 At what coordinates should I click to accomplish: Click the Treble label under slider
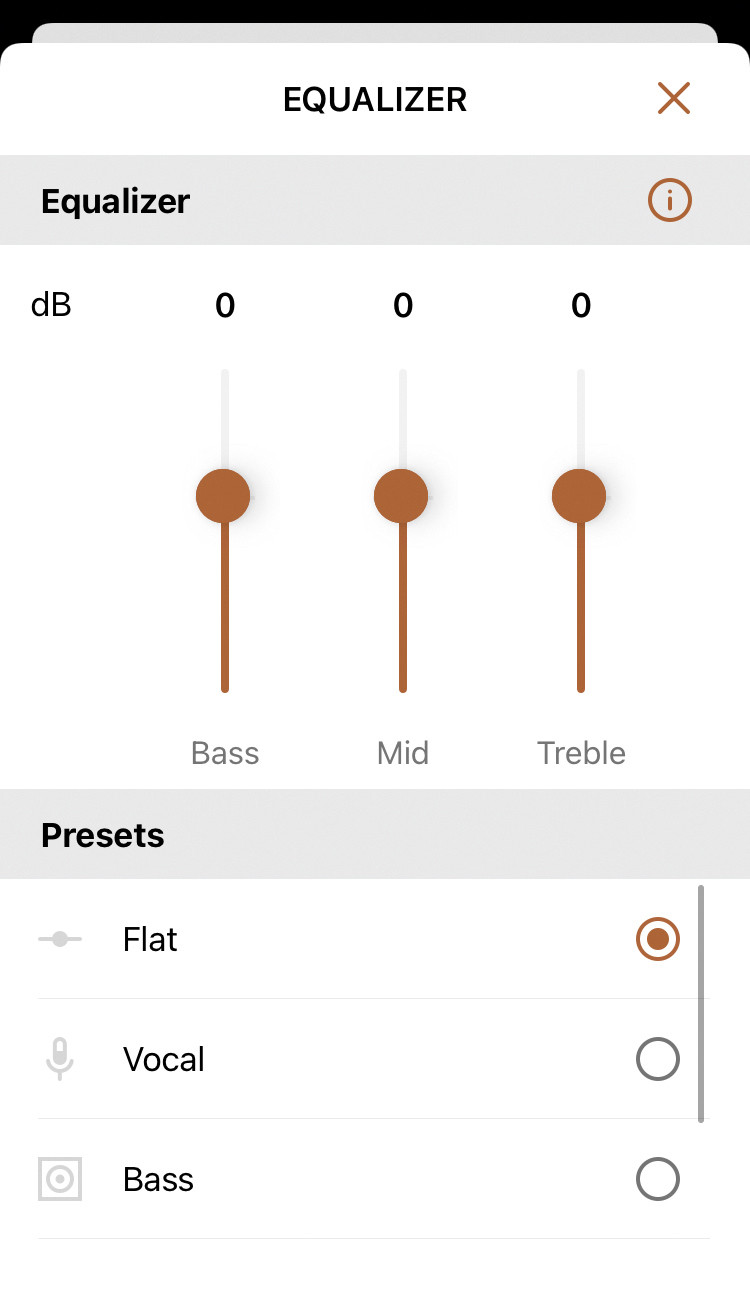(x=581, y=753)
